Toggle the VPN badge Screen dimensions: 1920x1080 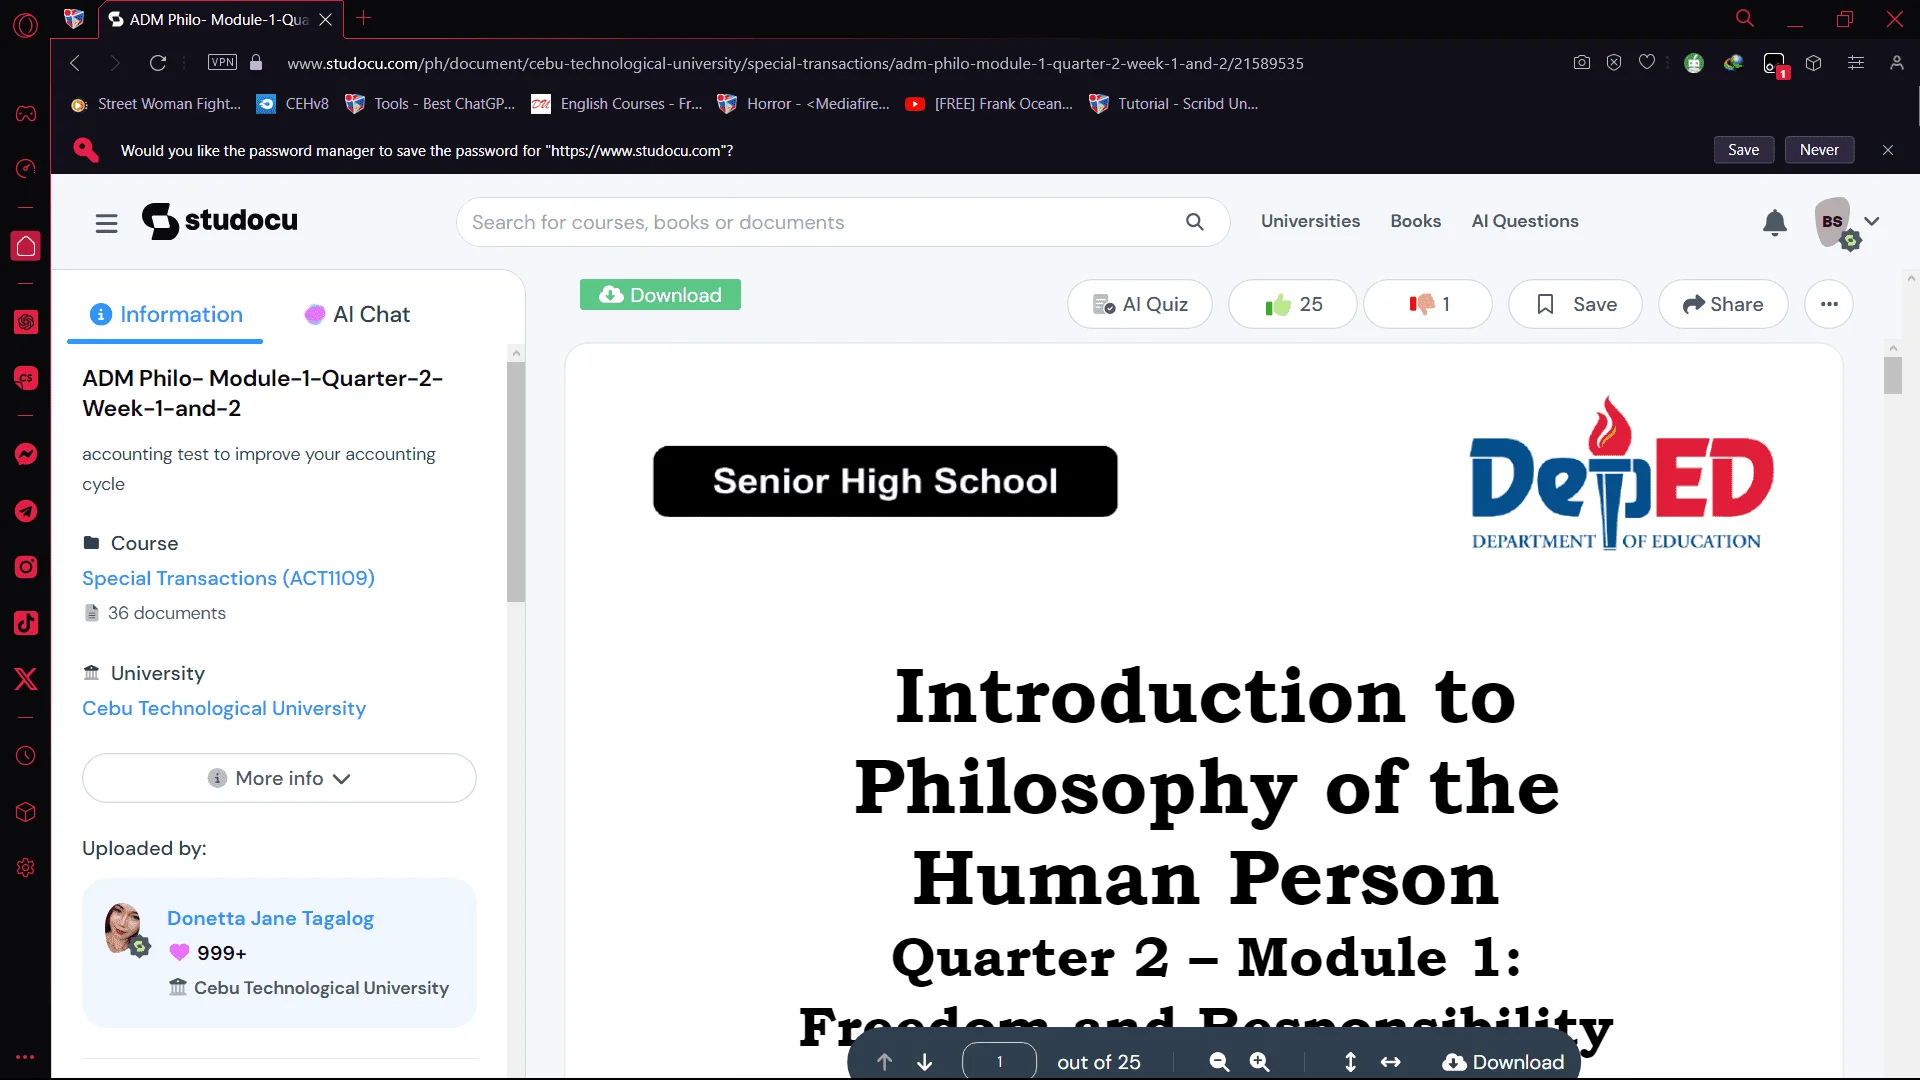222,62
